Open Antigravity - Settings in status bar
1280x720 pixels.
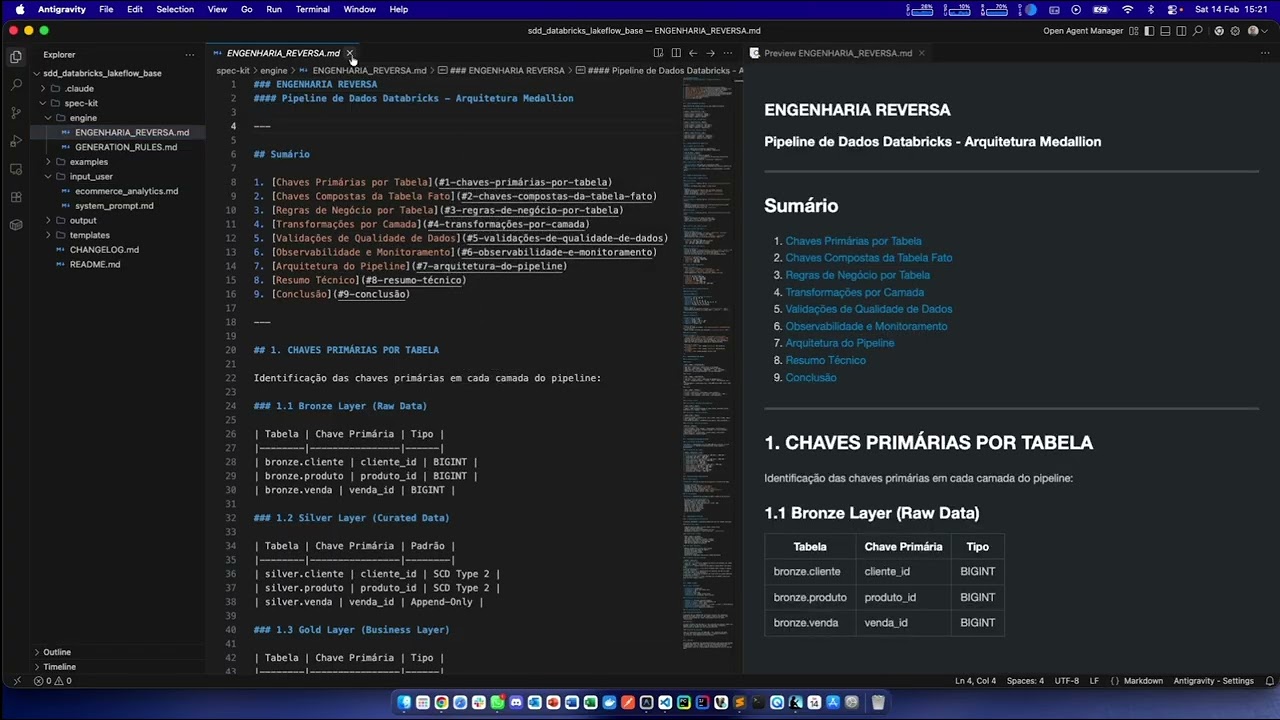tap(1213, 681)
